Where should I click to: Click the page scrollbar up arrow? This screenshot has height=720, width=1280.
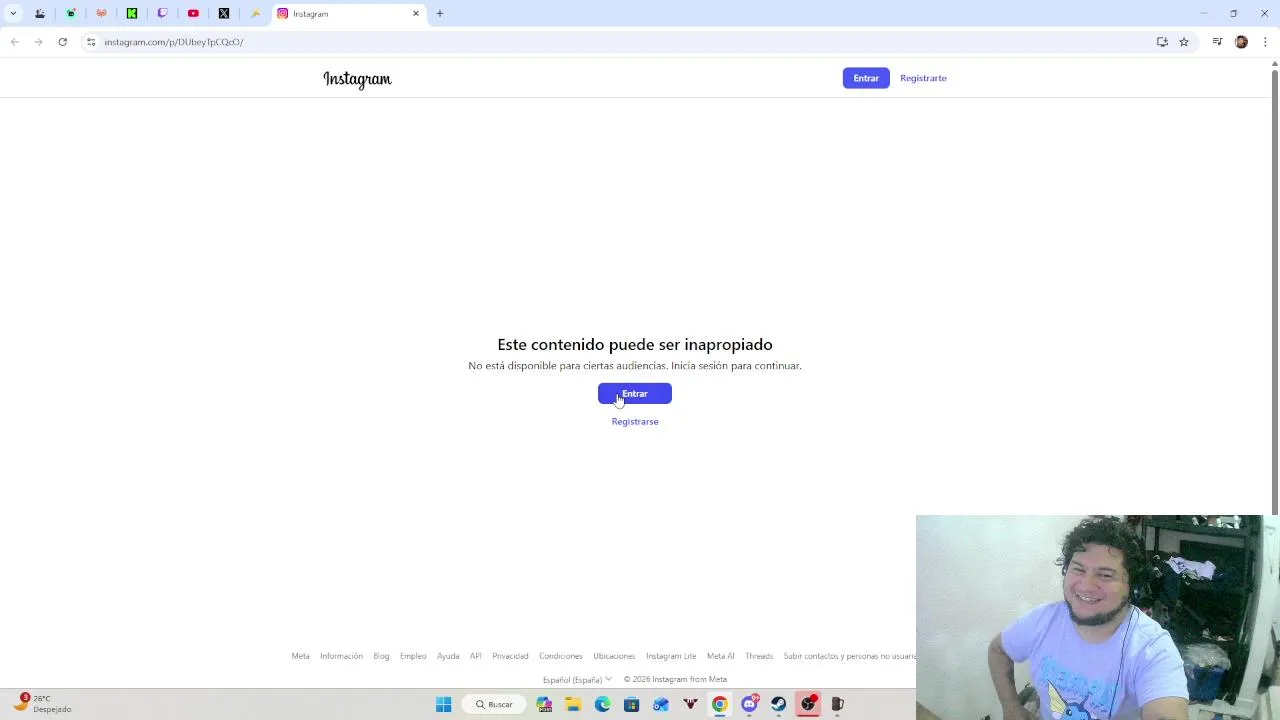click(1274, 64)
